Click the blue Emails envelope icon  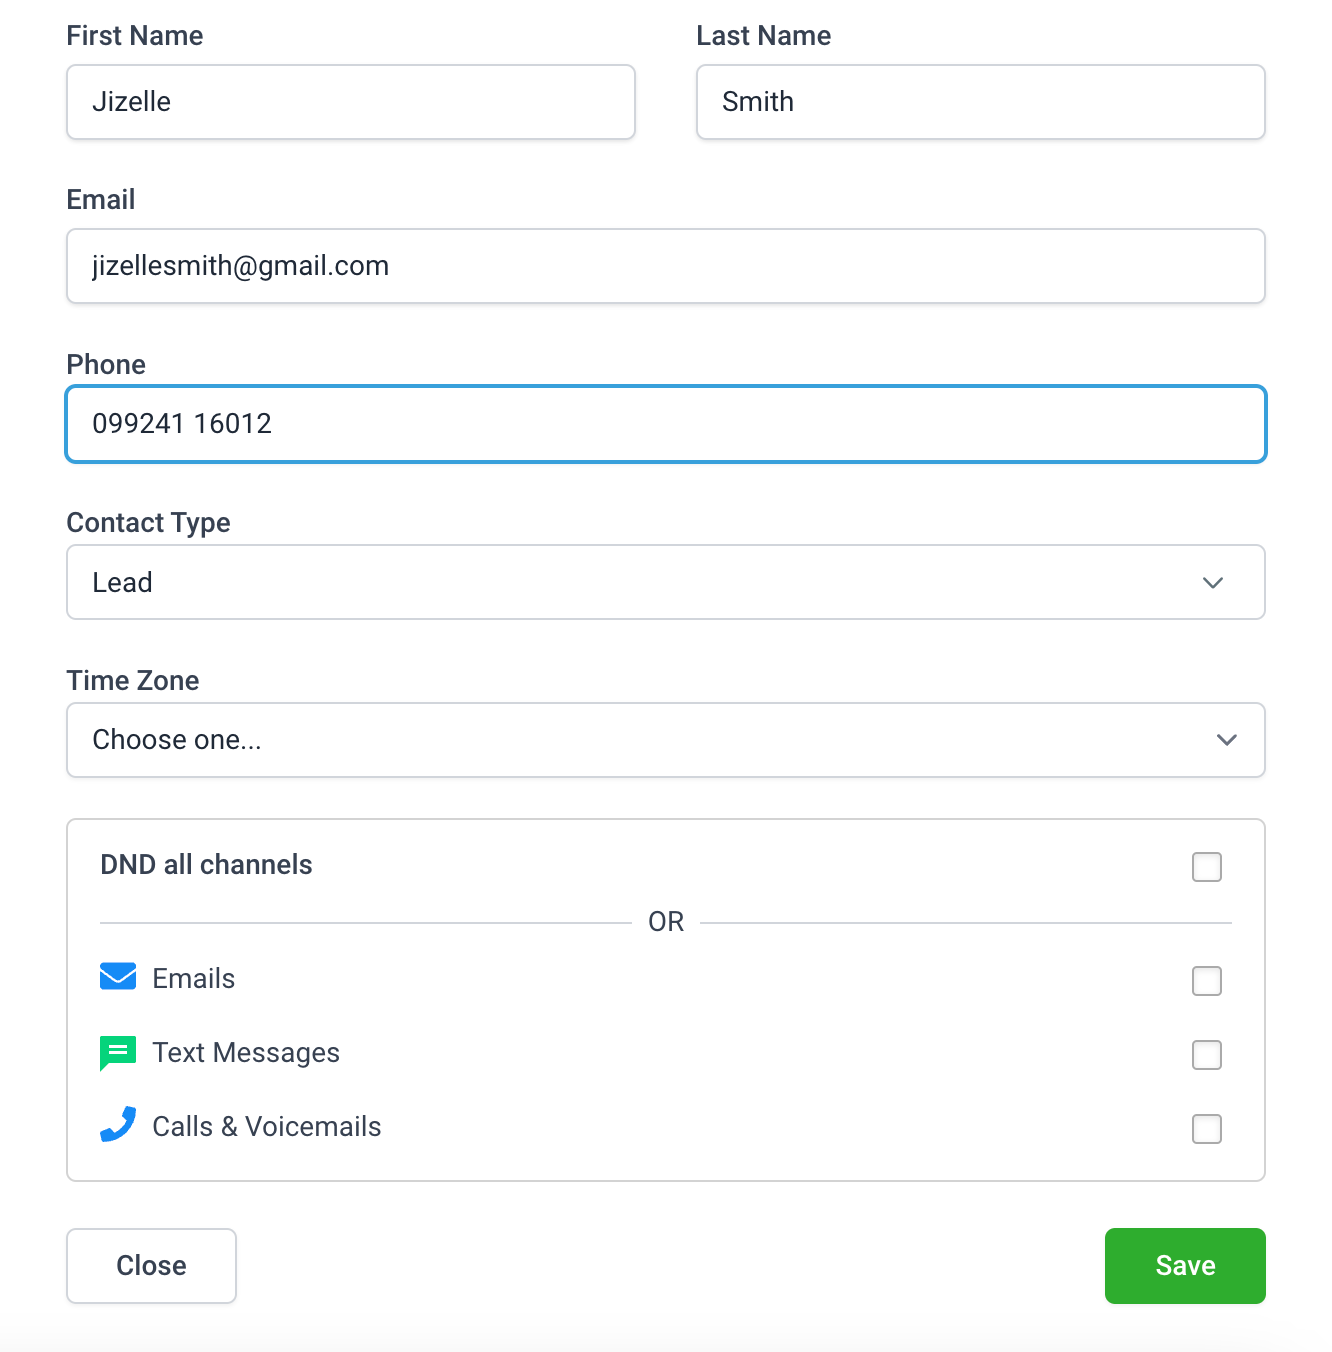(118, 976)
